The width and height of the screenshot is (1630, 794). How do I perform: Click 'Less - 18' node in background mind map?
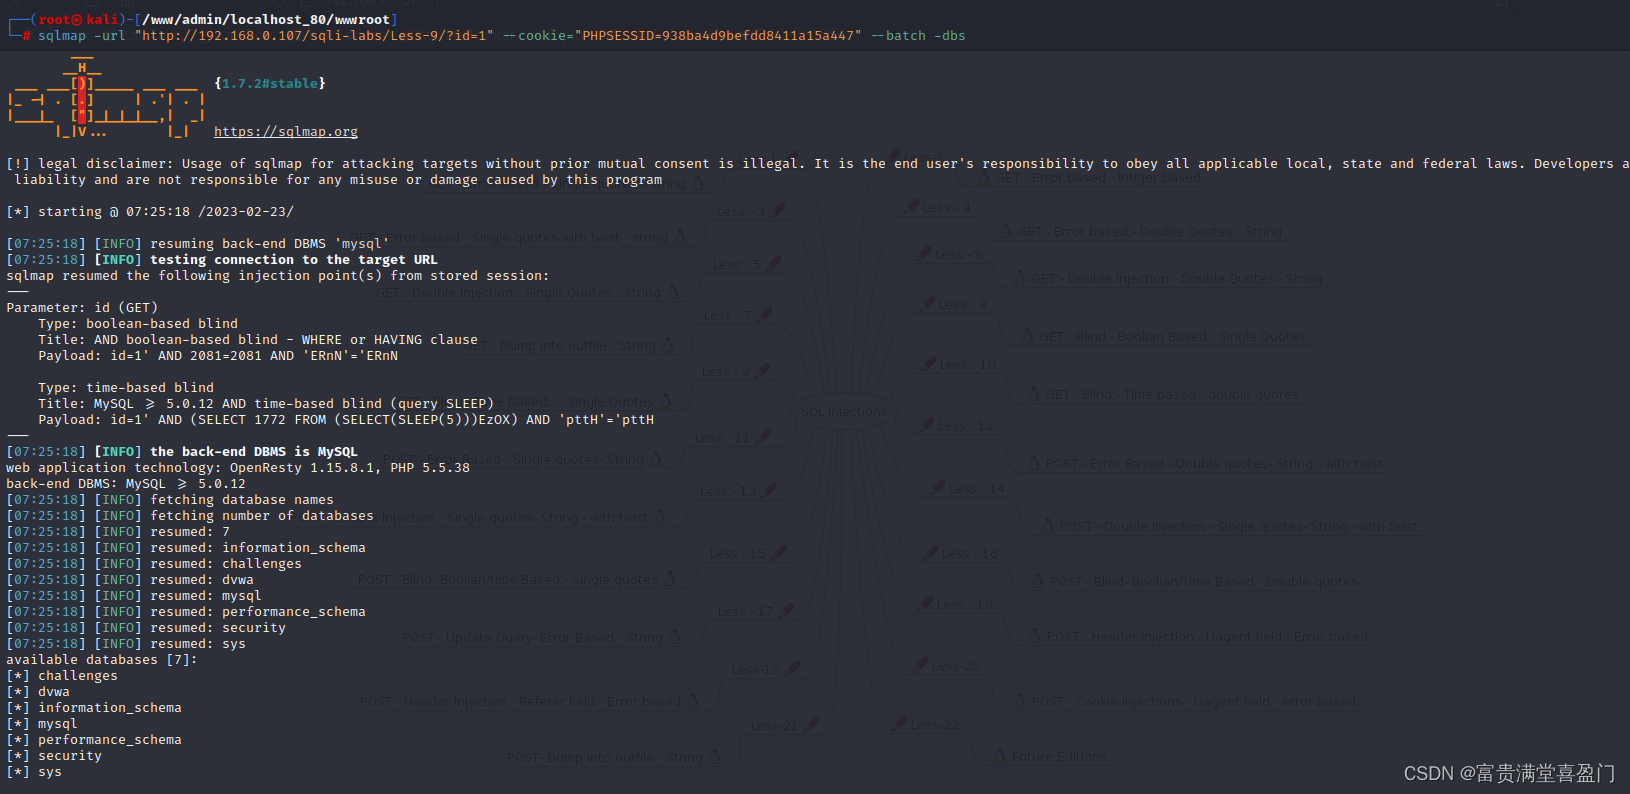pos(964,605)
